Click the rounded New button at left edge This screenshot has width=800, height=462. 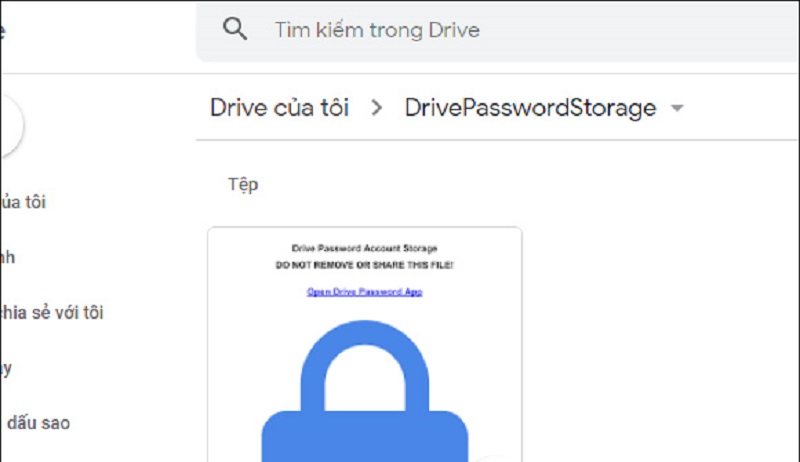11,125
